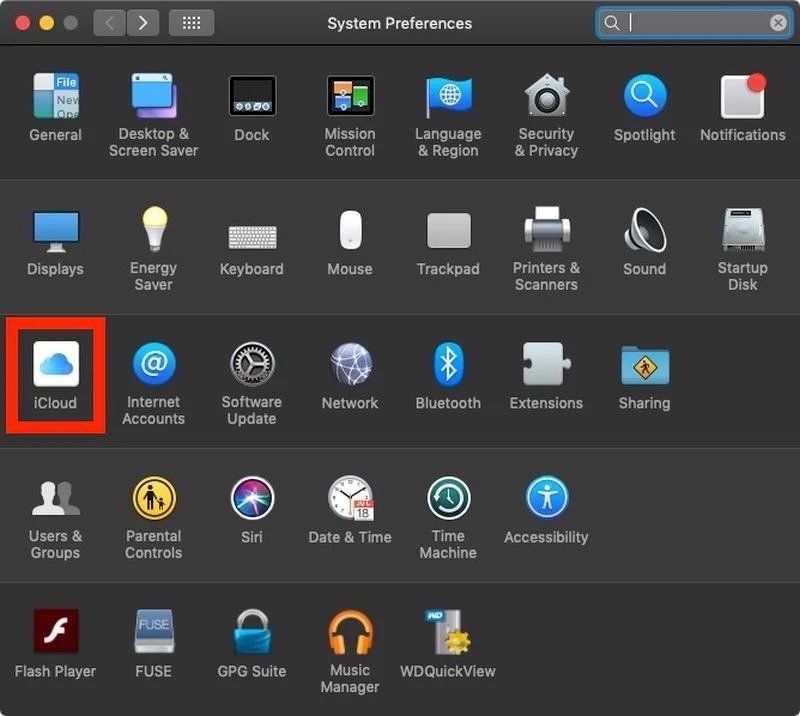Open the Spotlight settings pane
The height and width of the screenshot is (716, 800).
click(x=644, y=97)
